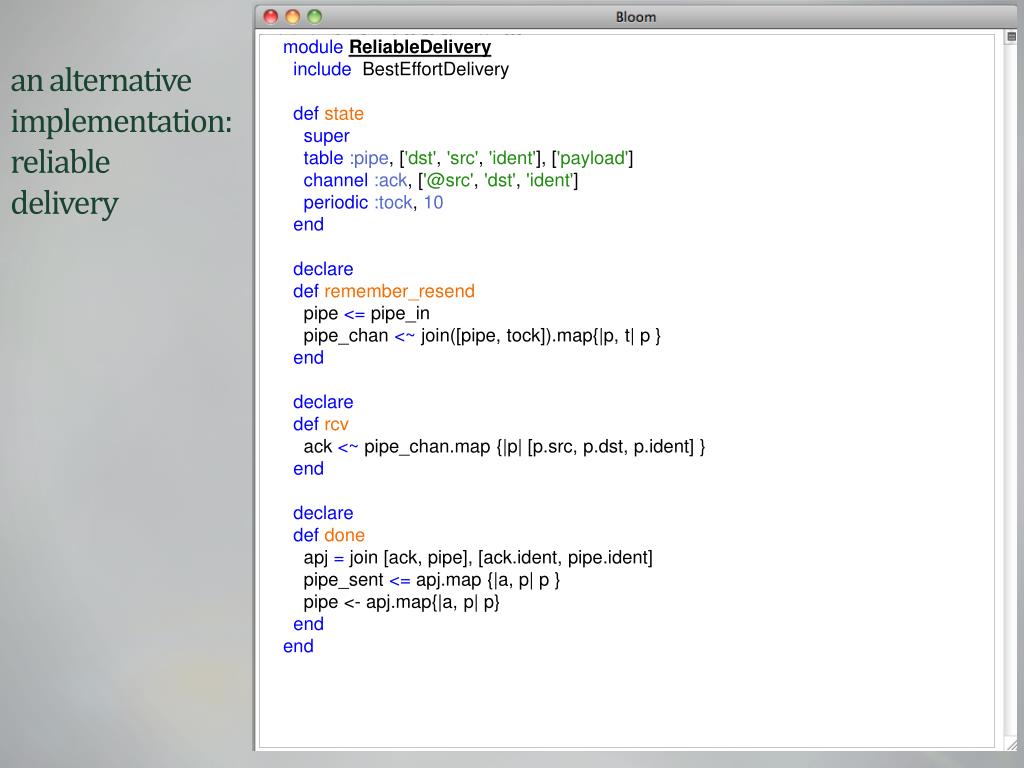Click 'declare' above def done

(323, 513)
